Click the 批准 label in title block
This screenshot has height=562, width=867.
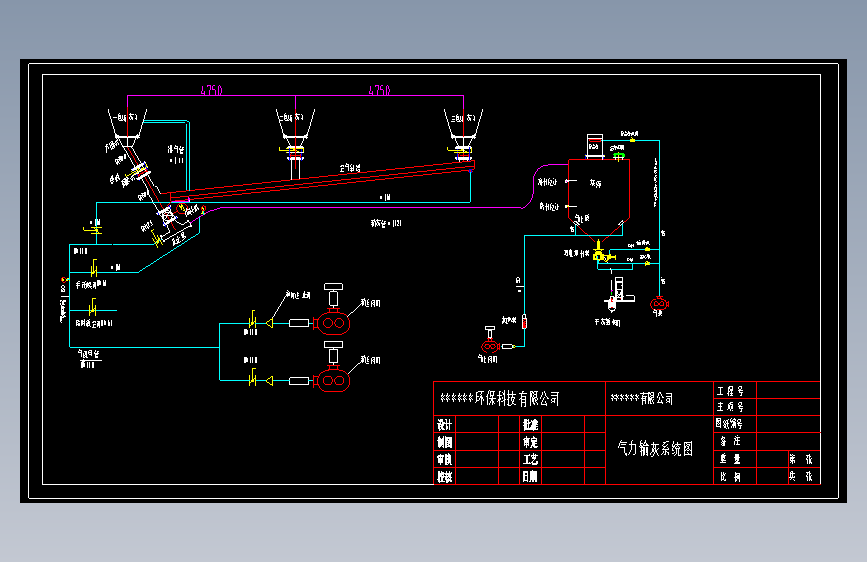530,424
